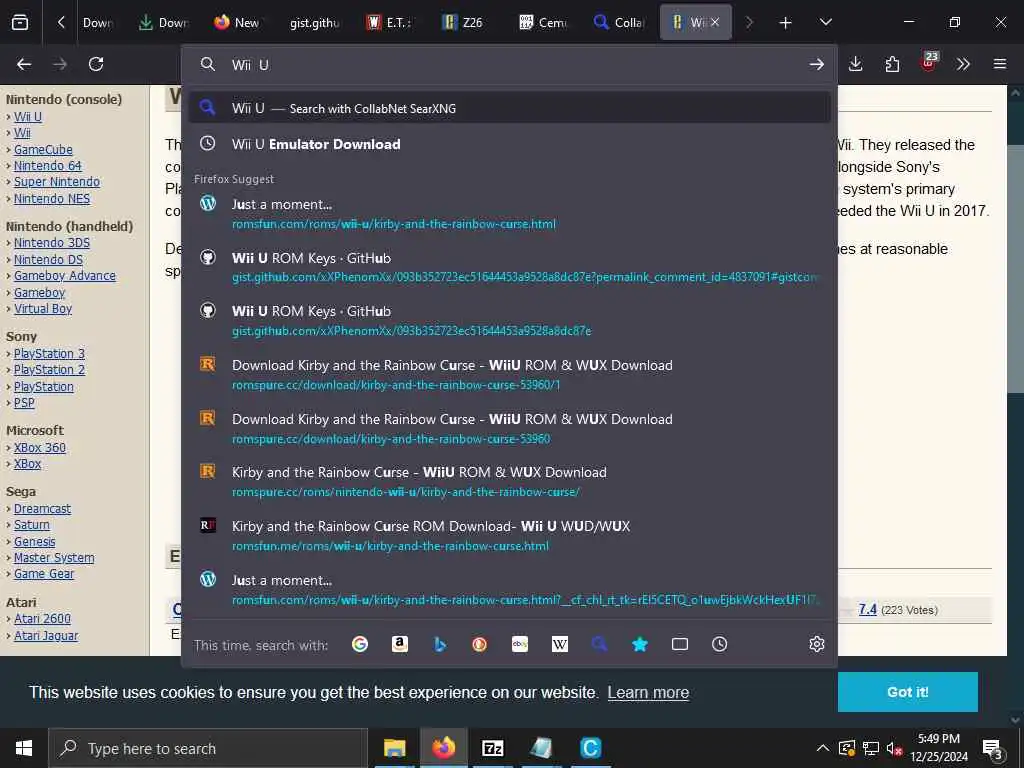Viewport: 1024px width, 768px height.
Task: Open romsfun.com Just a moment first suggestion
Action: pos(509,214)
